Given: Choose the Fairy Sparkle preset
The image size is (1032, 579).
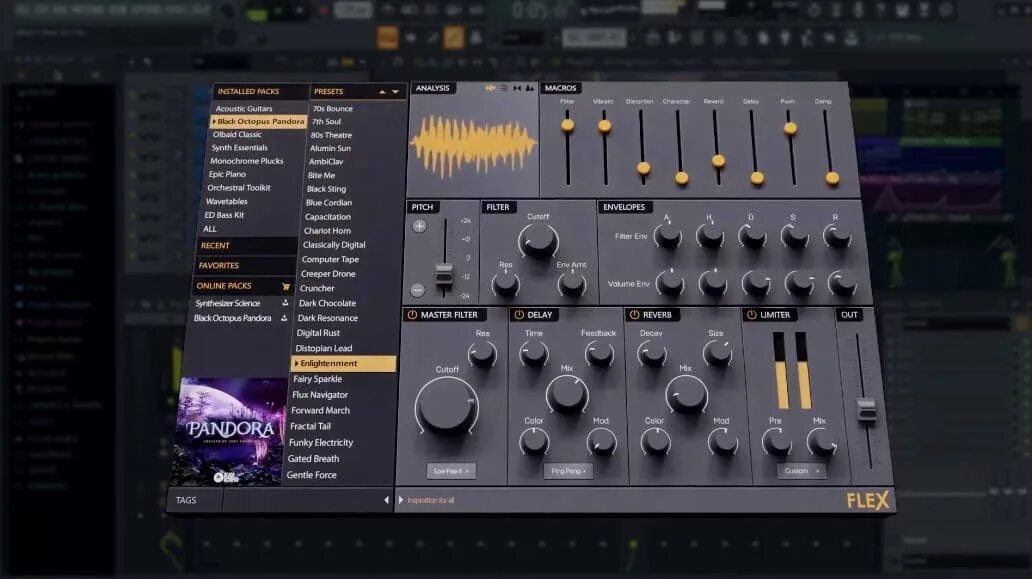Looking at the screenshot, I should coord(317,379).
